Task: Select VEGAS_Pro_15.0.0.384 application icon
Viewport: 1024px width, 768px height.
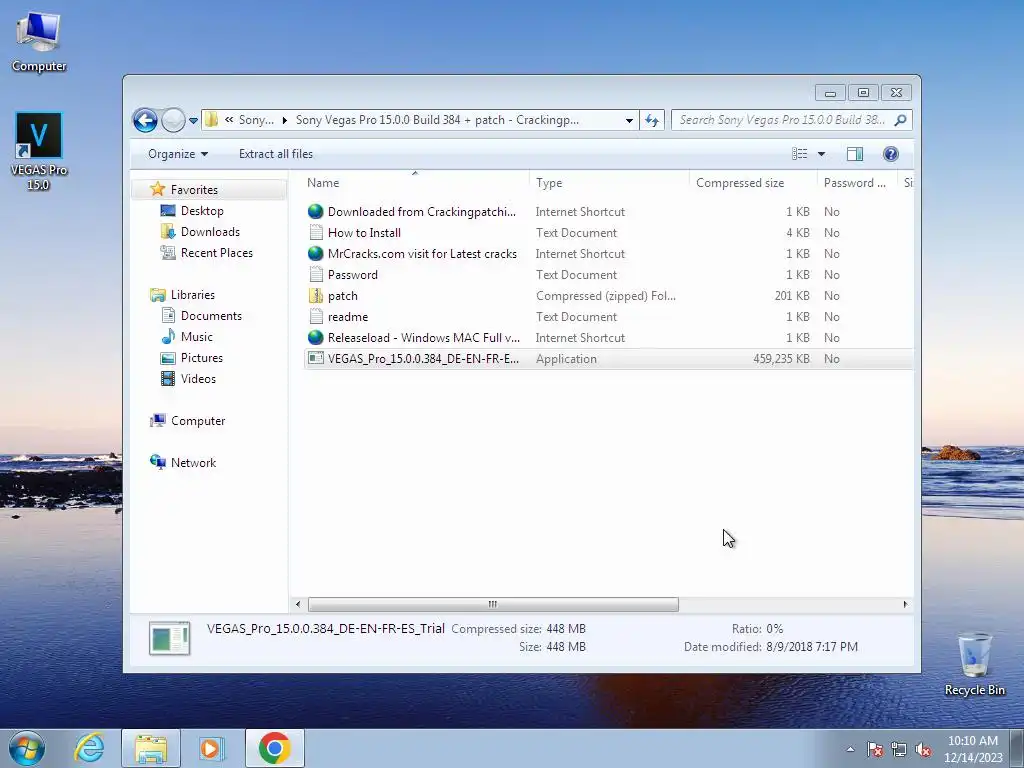Action: (x=316, y=359)
